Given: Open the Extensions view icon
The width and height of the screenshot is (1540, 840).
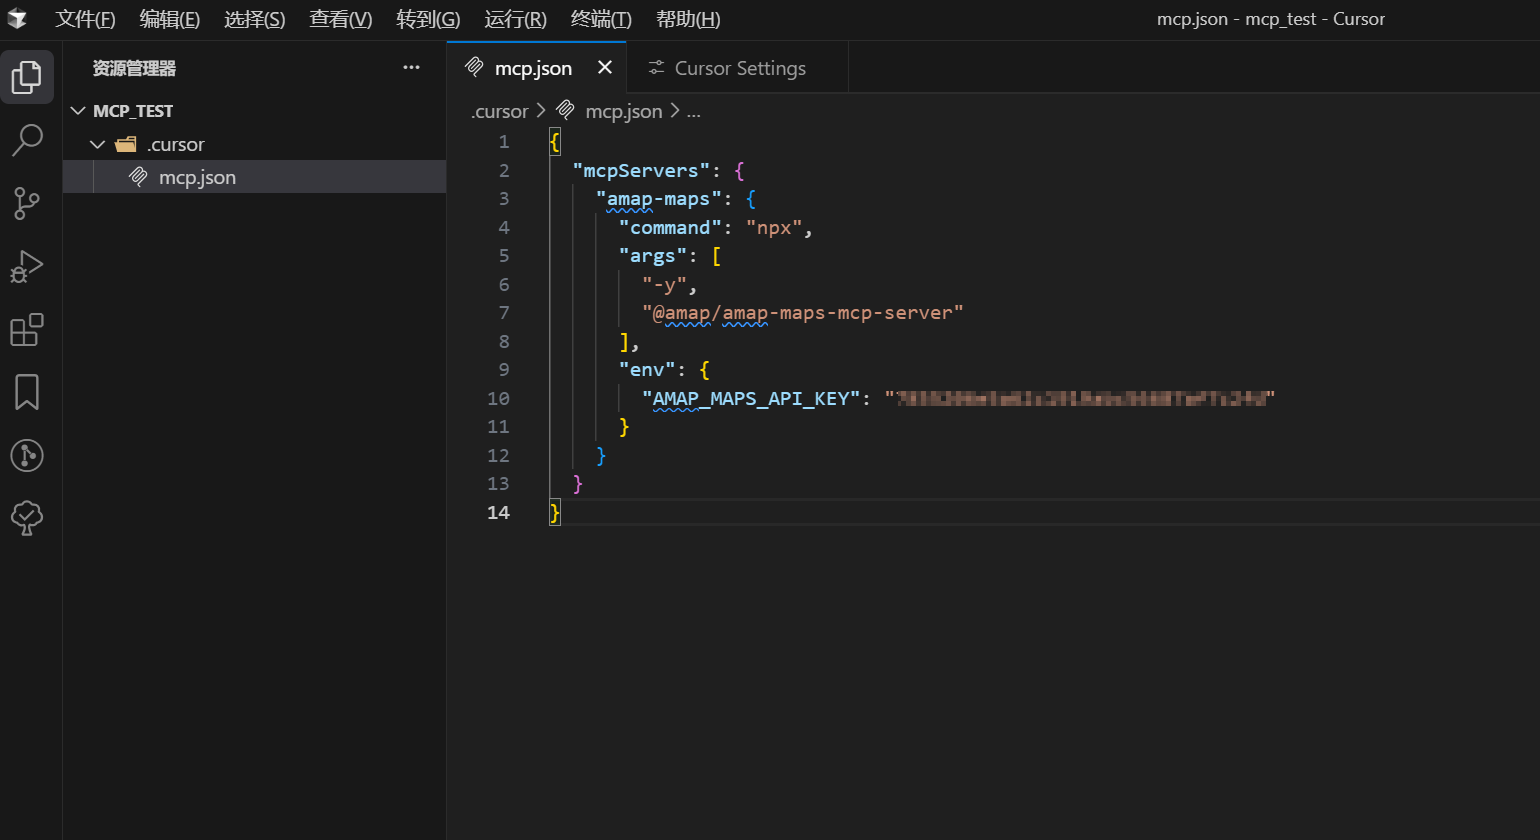Looking at the screenshot, I should pyautogui.click(x=27, y=329).
